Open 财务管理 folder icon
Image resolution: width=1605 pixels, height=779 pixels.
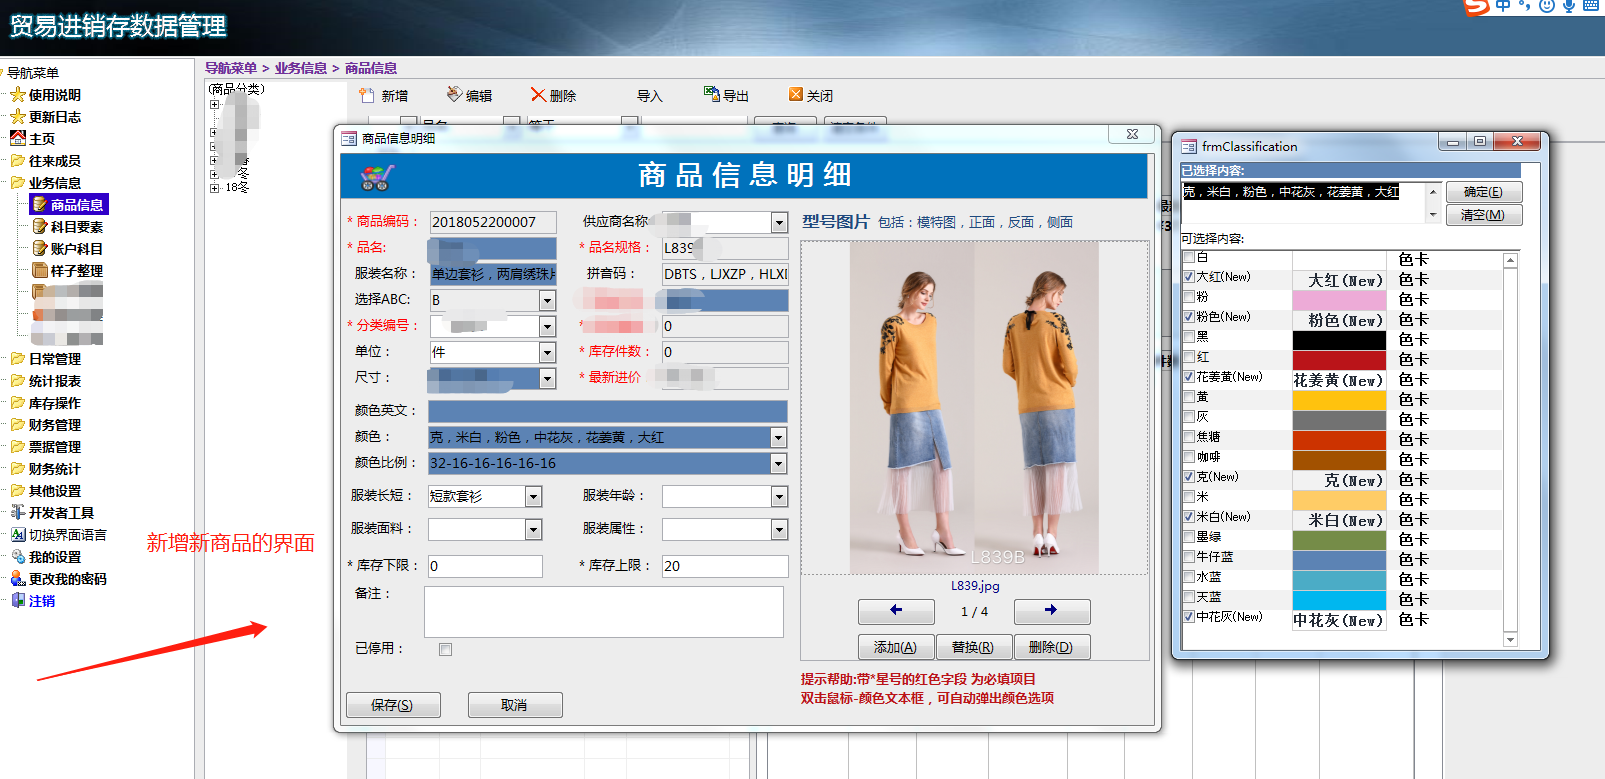pos(18,424)
